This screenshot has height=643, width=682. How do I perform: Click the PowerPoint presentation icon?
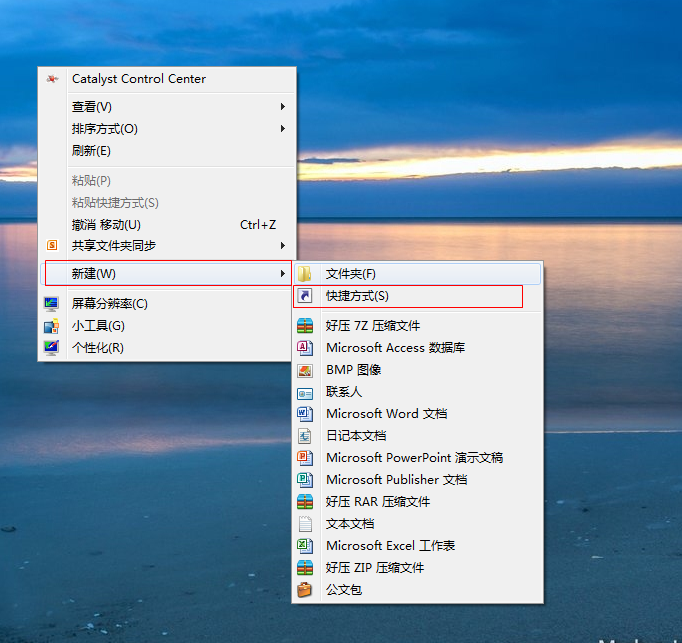(x=305, y=458)
